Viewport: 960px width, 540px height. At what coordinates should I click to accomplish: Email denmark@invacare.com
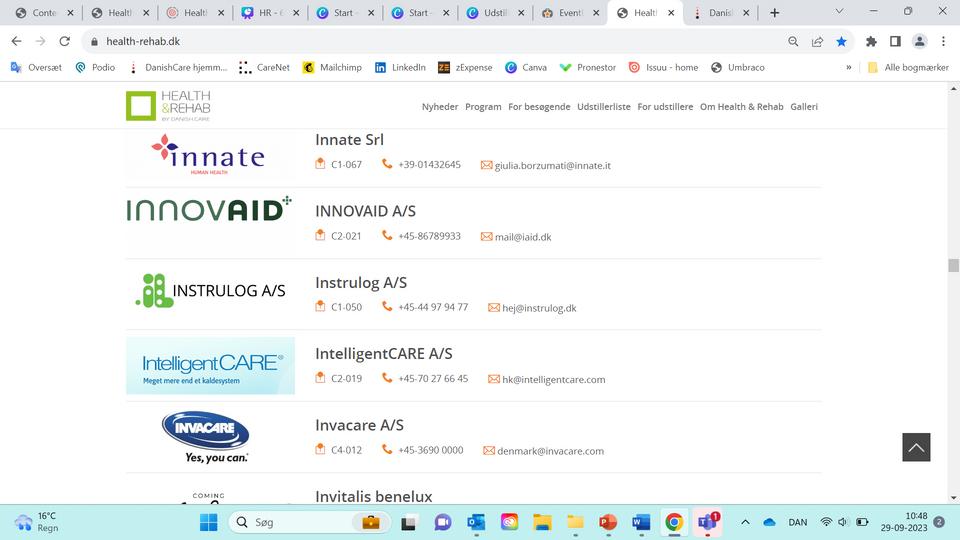coord(550,451)
